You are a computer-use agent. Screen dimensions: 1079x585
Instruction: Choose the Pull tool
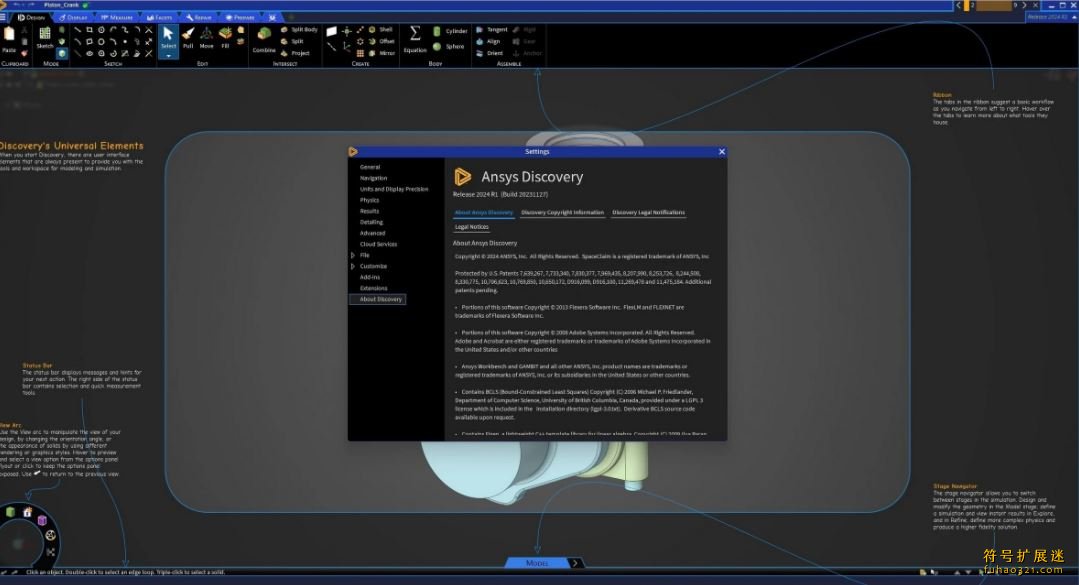188,38
